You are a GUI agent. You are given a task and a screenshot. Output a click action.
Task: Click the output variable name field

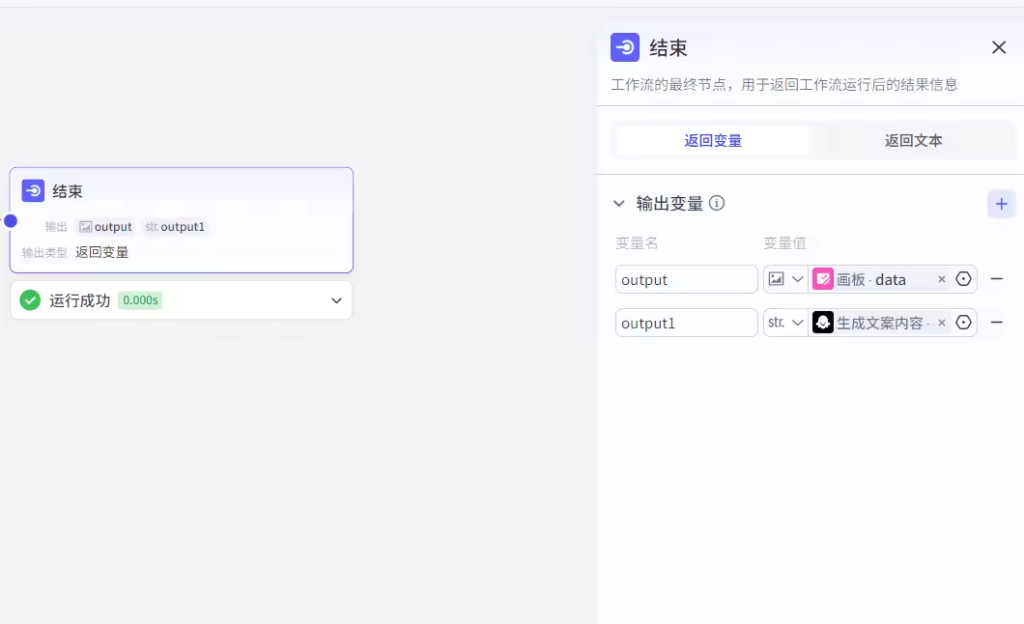coord(686,279)
